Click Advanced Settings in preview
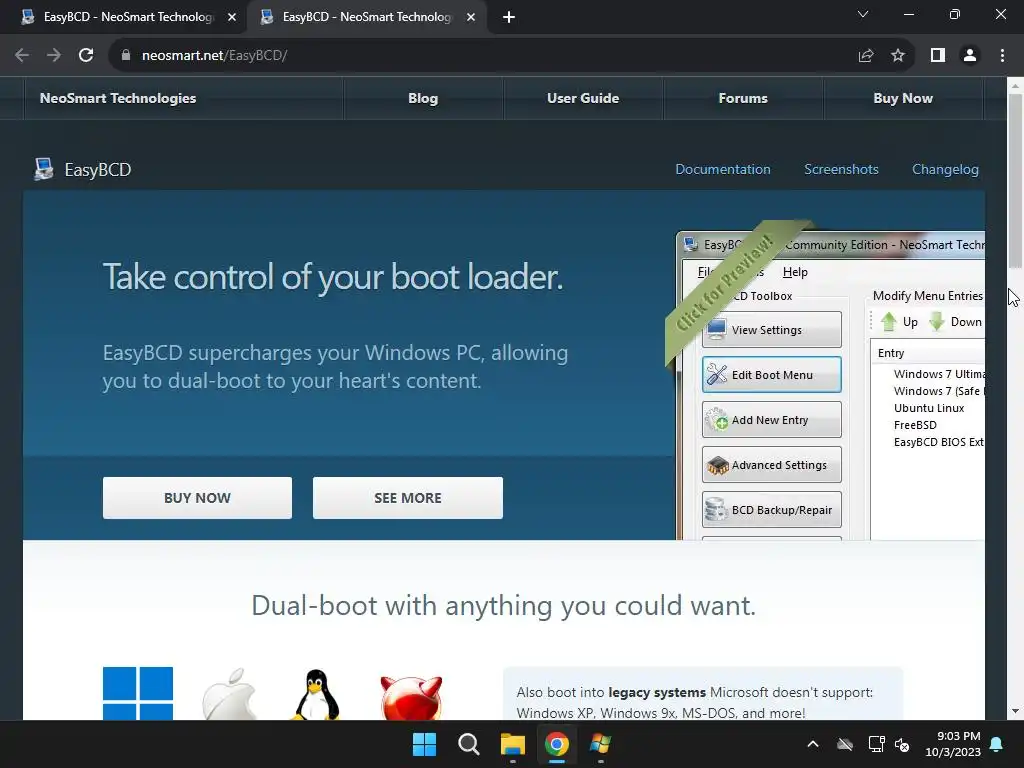1024x768 pixels. [771, 465]
